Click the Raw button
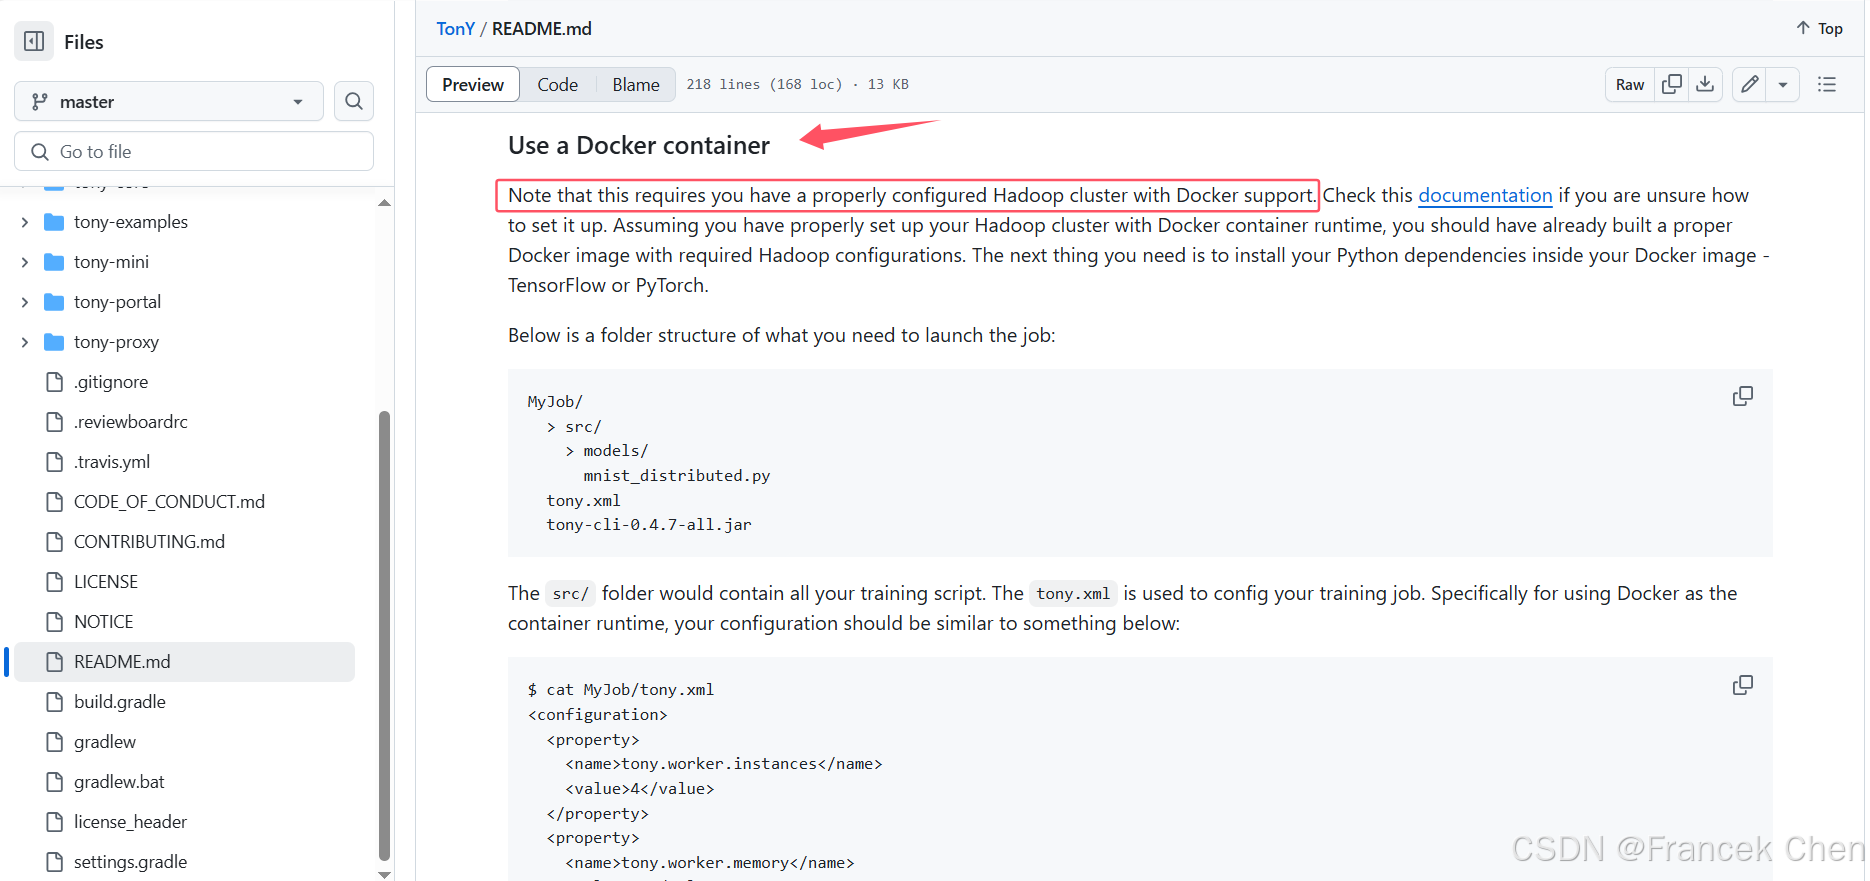The image size is (1870, 881). (1629, 85)
